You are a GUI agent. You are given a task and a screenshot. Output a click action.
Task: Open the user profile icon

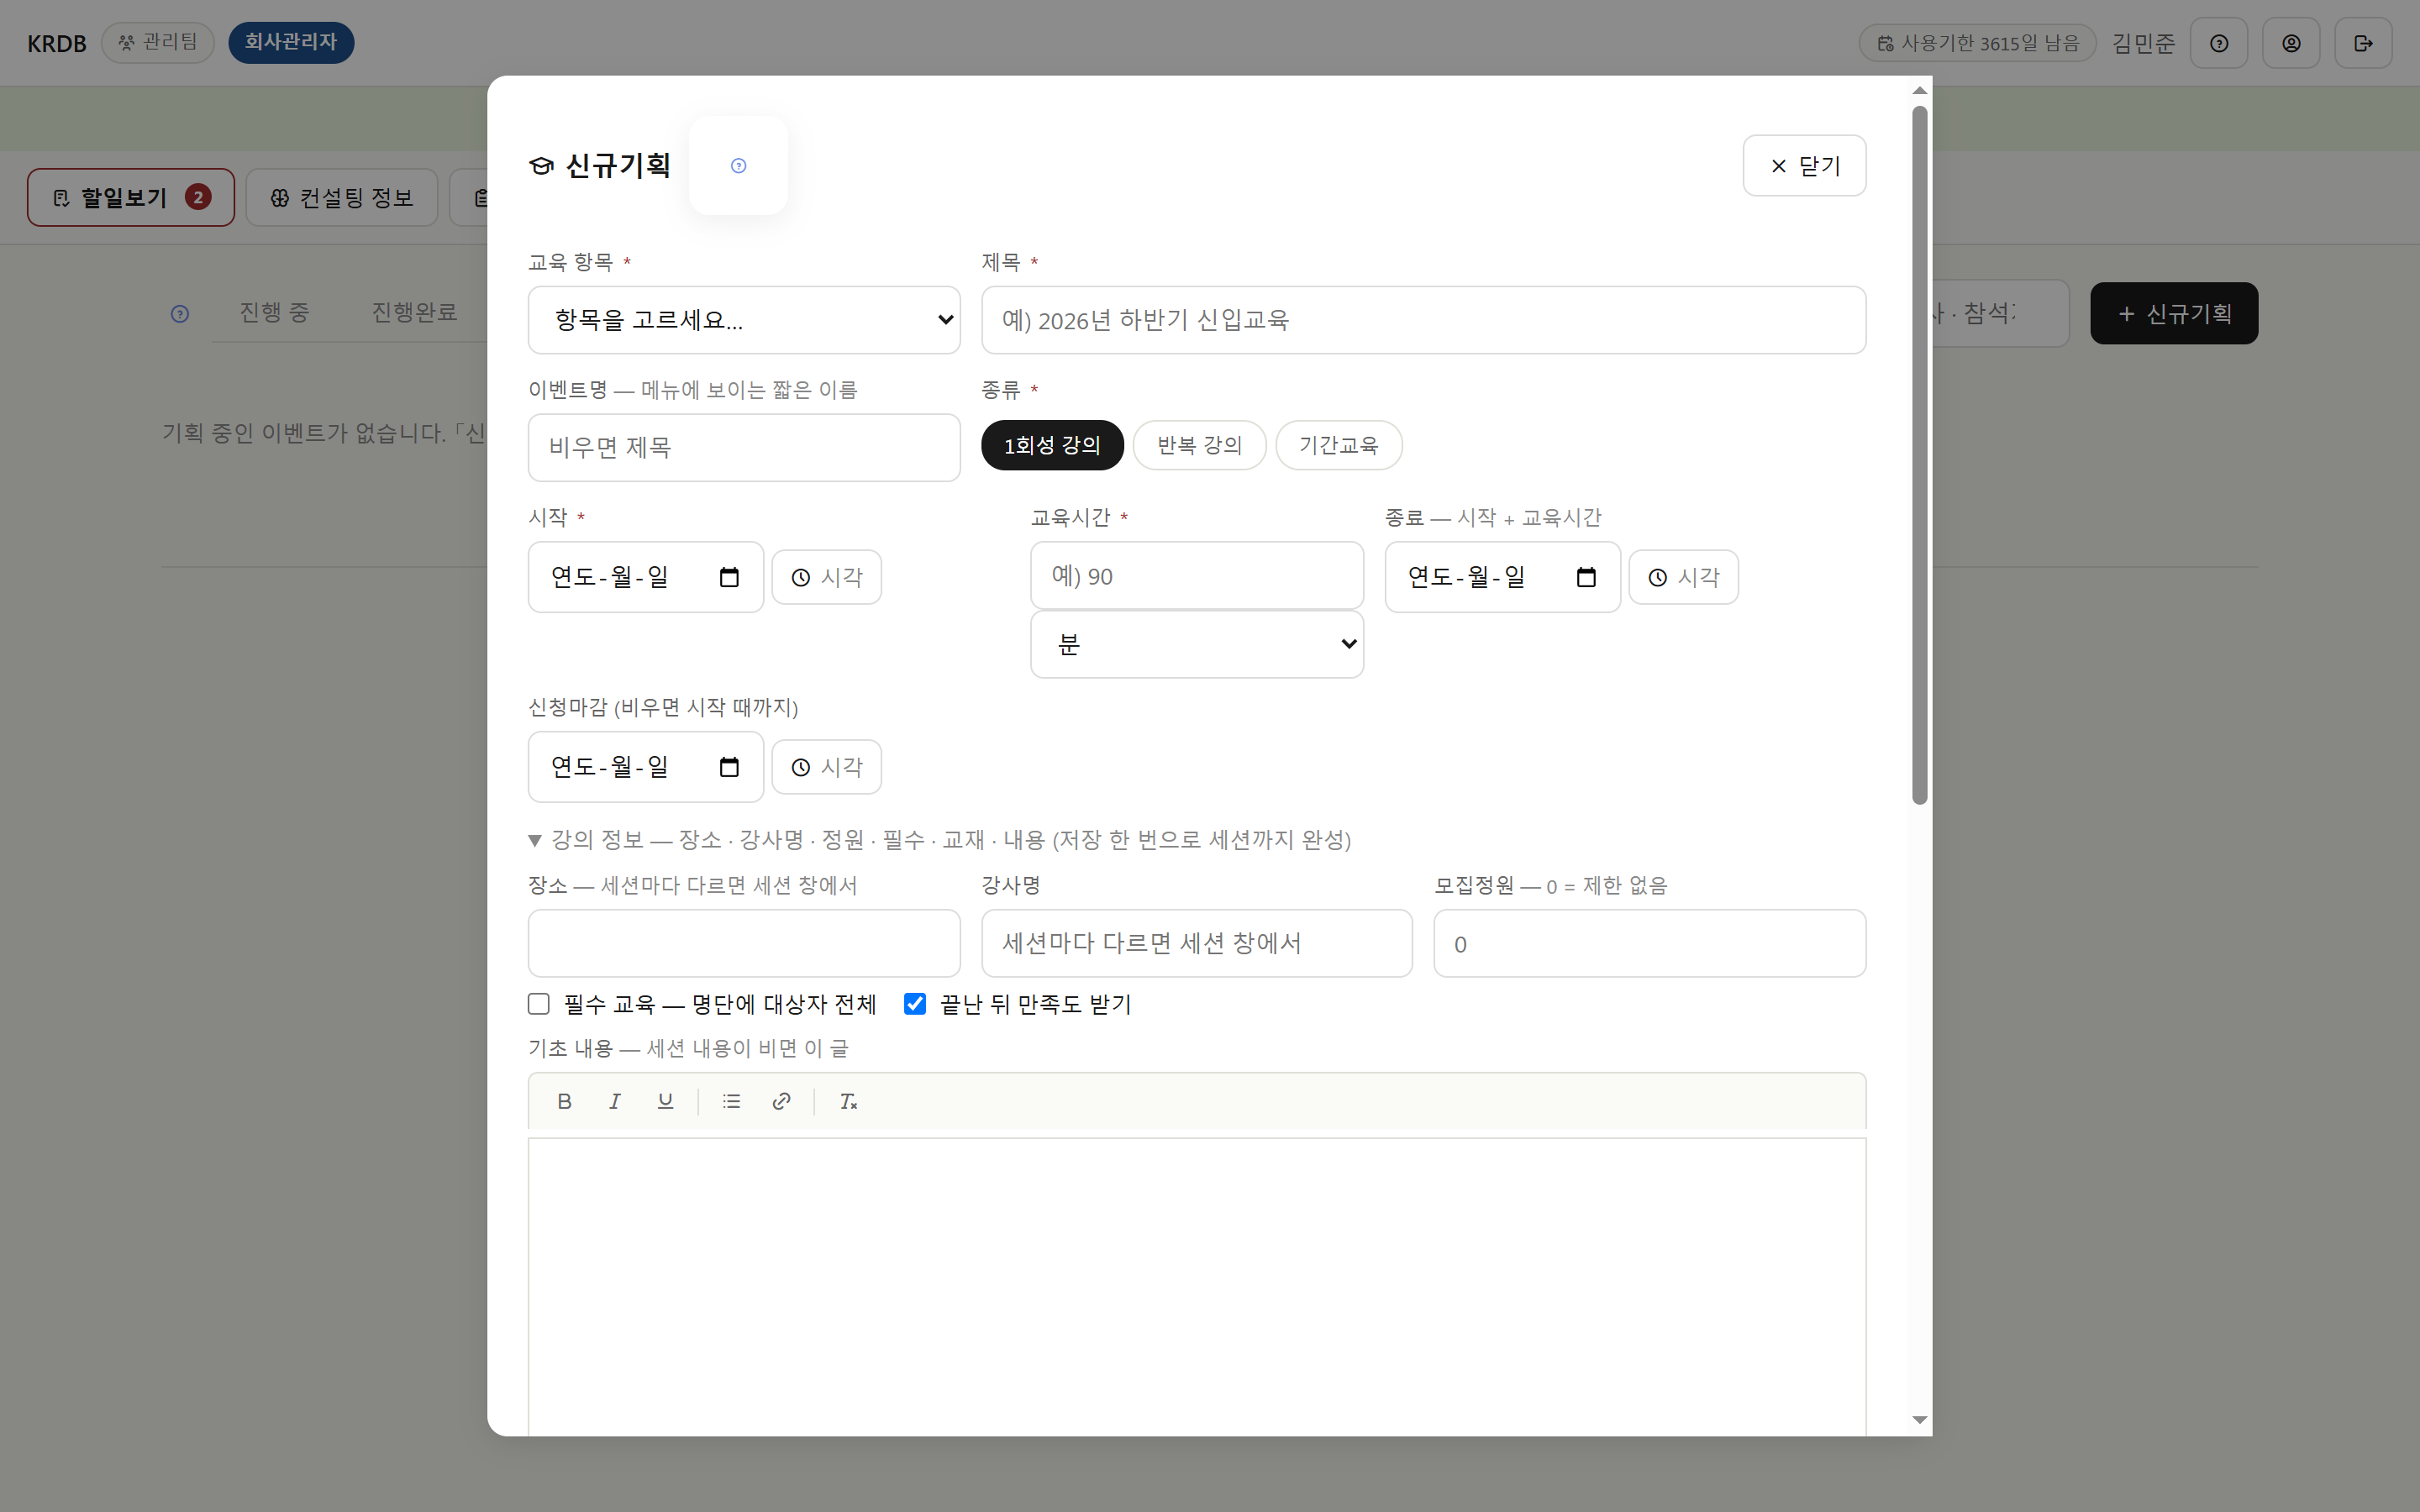[x=2291, y=43]
